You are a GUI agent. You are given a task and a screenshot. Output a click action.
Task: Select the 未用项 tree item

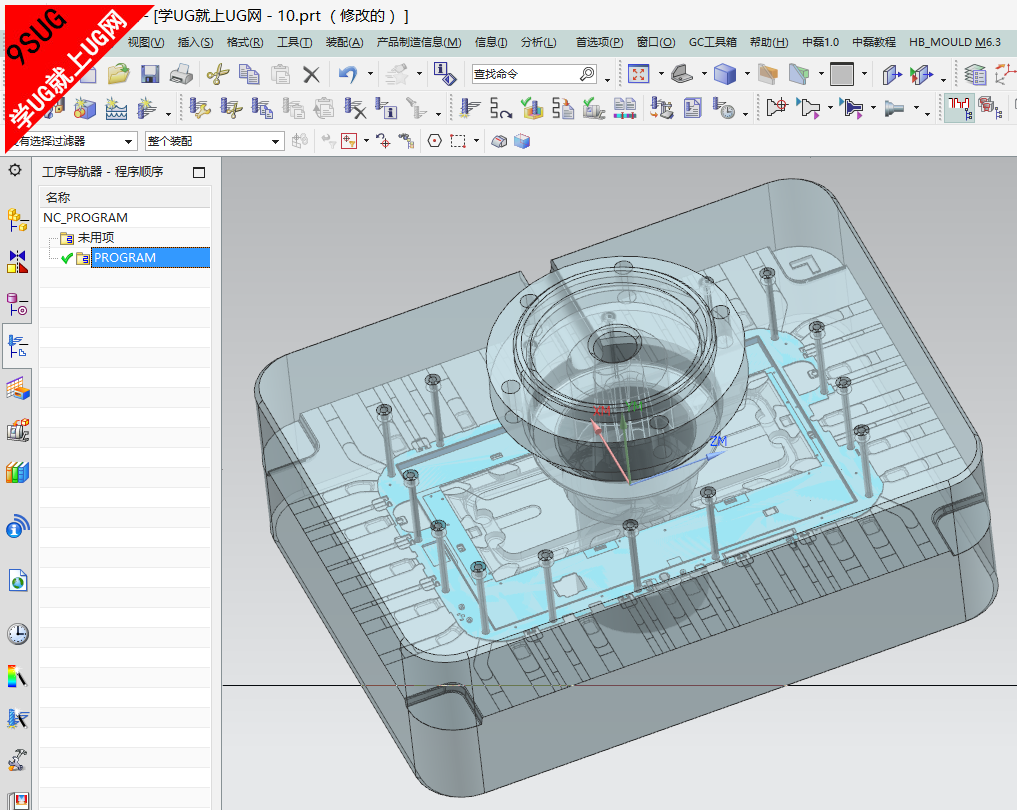tap(95, 237)
